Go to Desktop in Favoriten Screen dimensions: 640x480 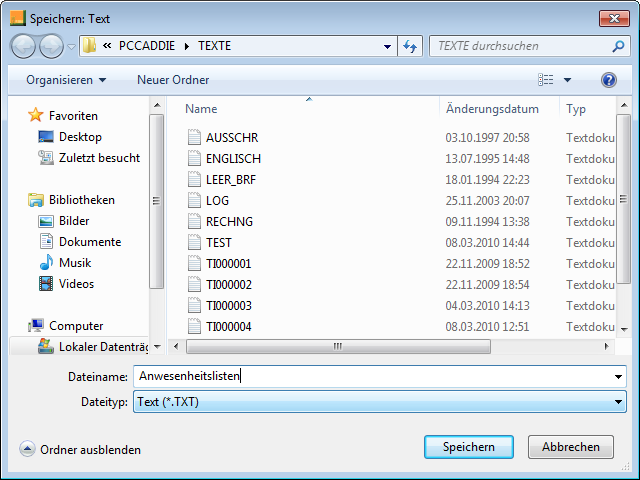coord(80,137)
